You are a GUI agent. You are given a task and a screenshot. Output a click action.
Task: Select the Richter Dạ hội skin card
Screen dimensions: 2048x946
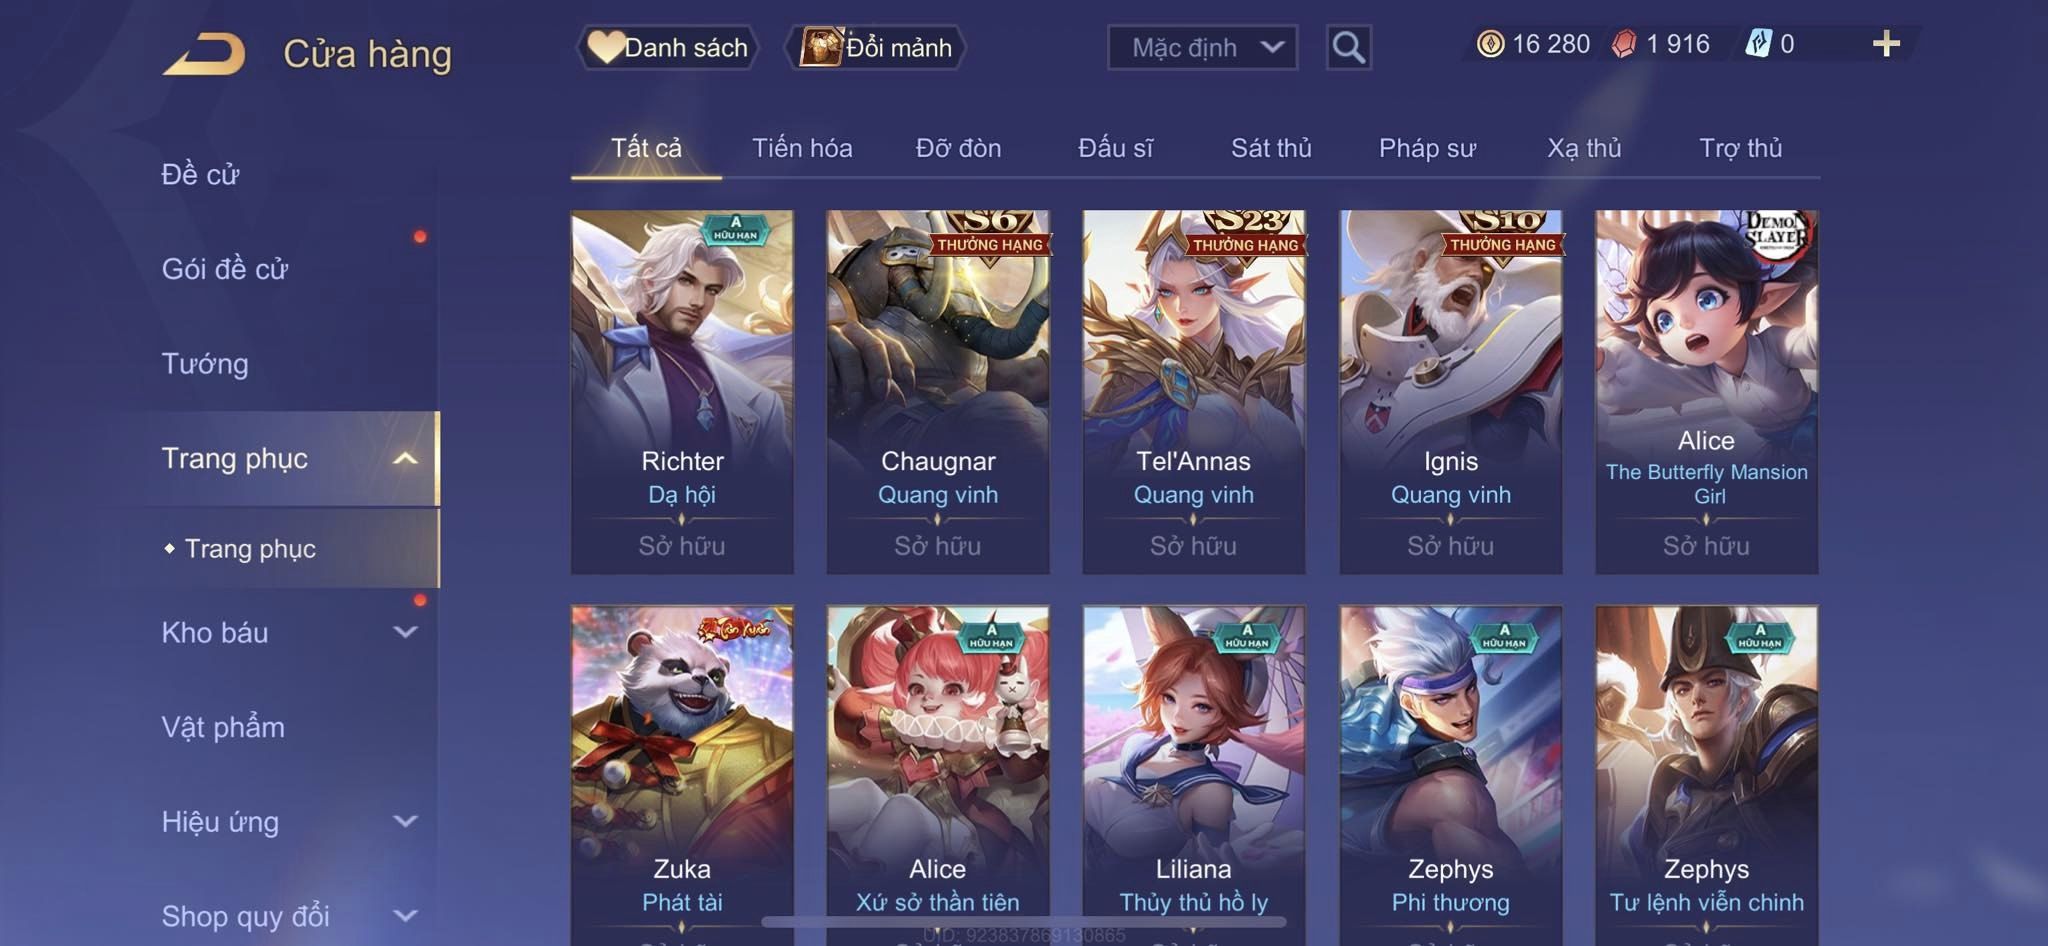tap(682, 391)
